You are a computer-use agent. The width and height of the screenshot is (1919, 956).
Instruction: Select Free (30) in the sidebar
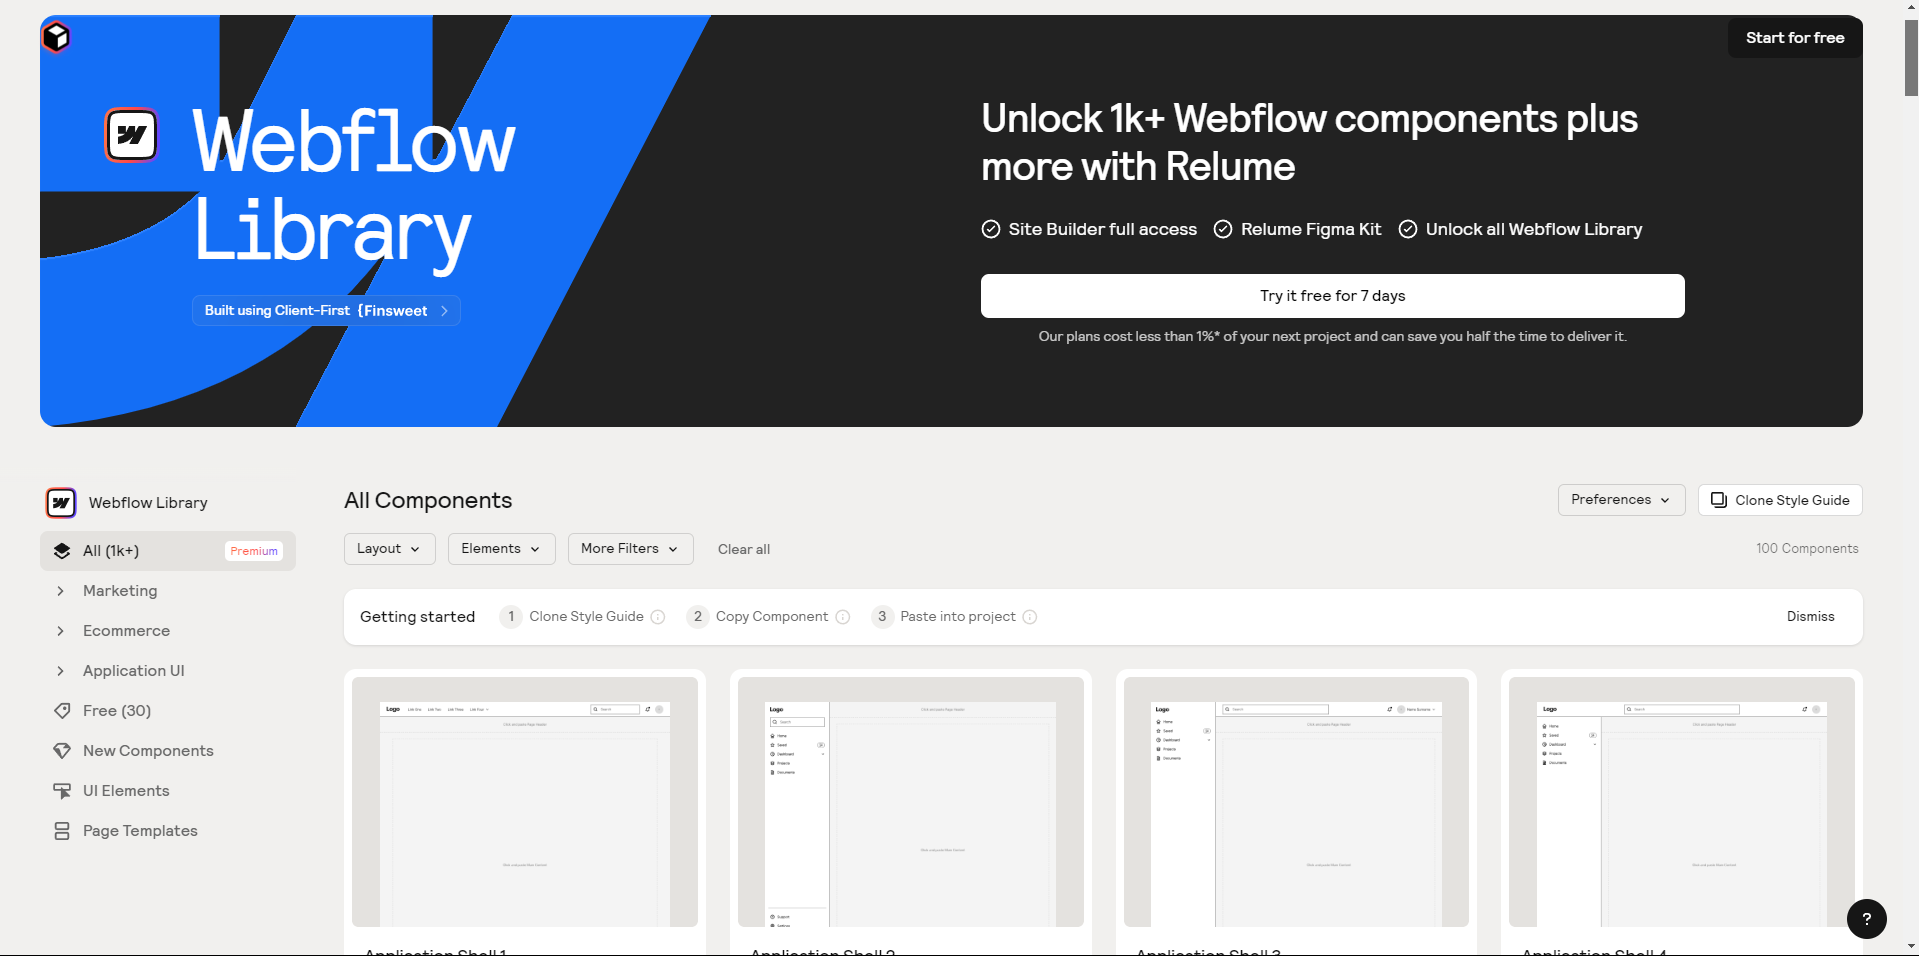168,711
